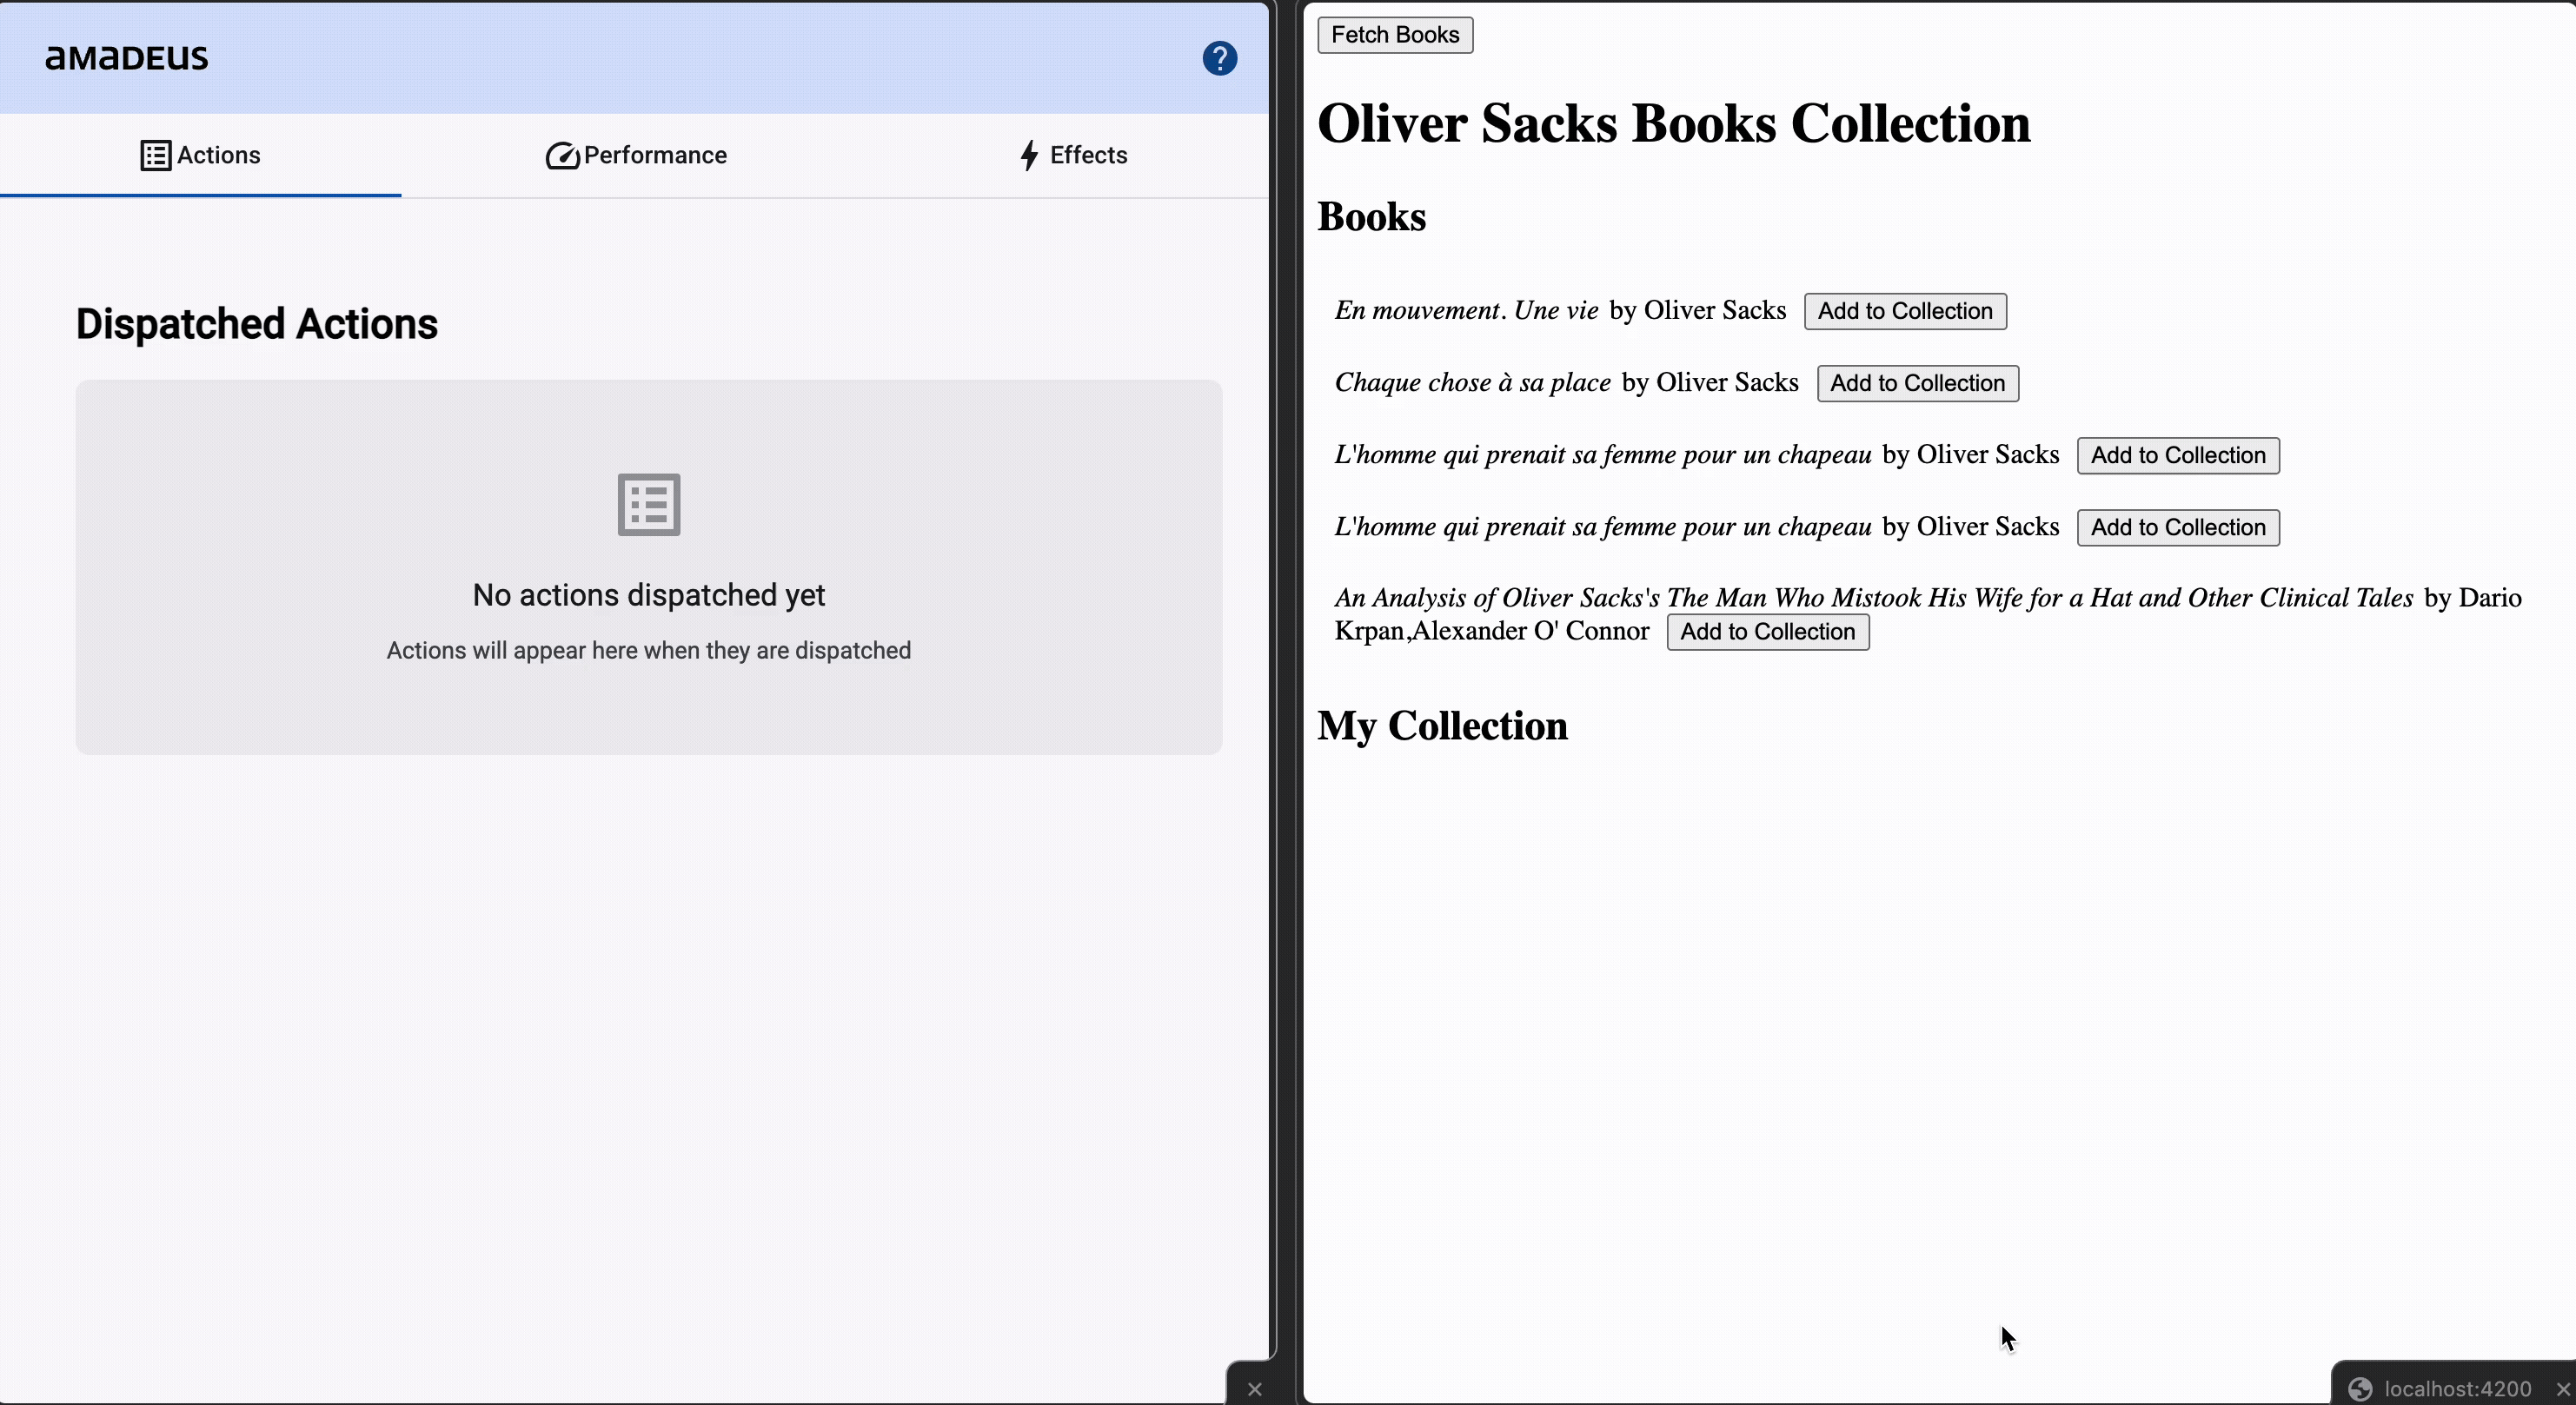Switch to the Performance tab
This screenshot has height=1405, width=2576.
coord(654,155)
